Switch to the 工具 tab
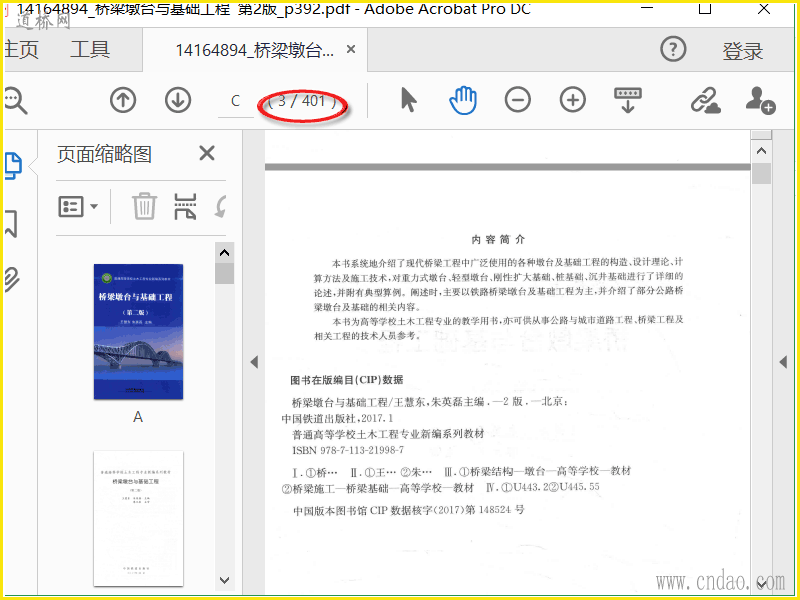This screenshot has height=600, width=800. (90, 49)
